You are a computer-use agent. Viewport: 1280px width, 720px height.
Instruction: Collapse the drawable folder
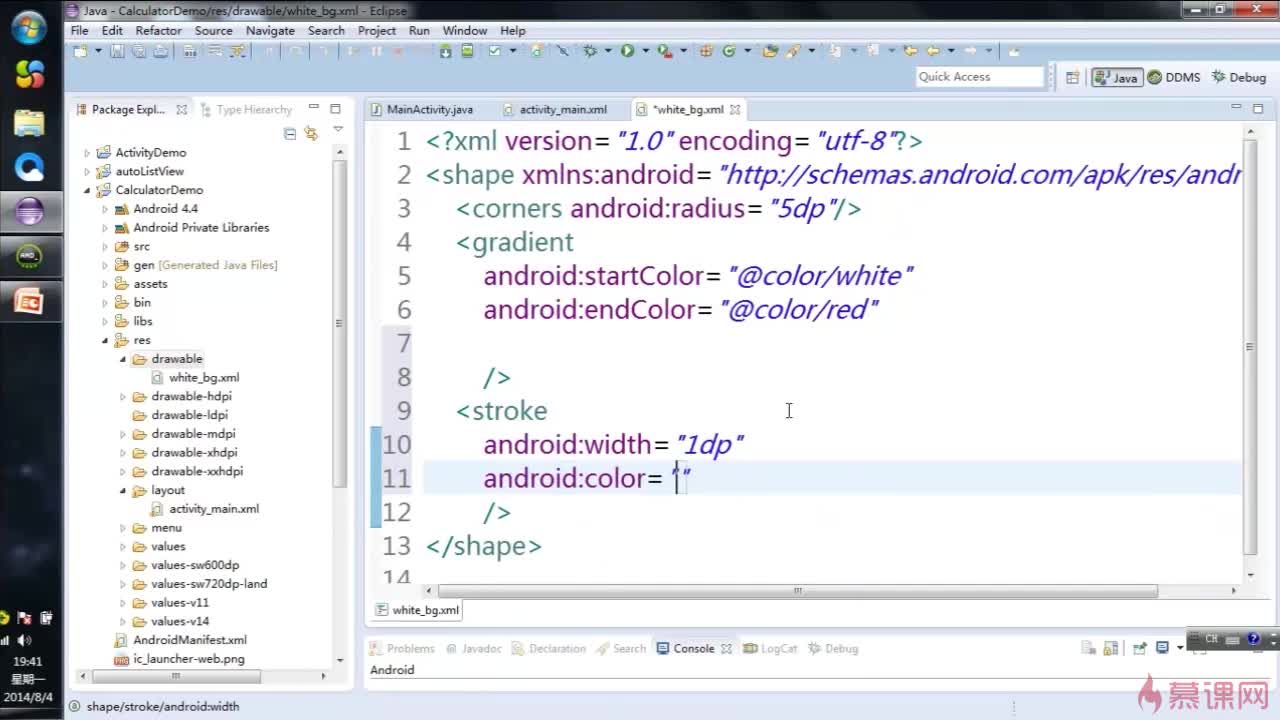(x=123, y=359)
